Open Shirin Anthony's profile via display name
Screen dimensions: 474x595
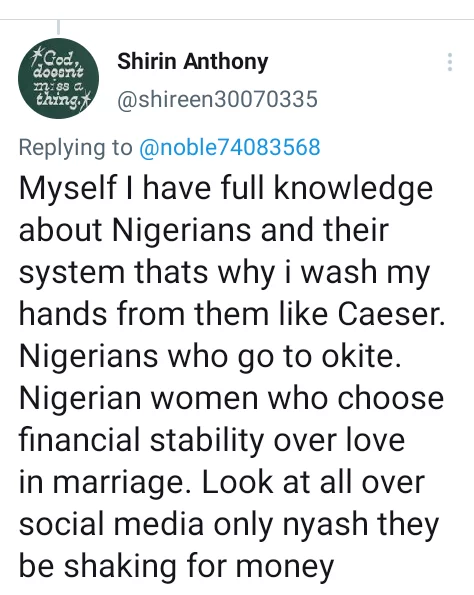coord(192,62)
